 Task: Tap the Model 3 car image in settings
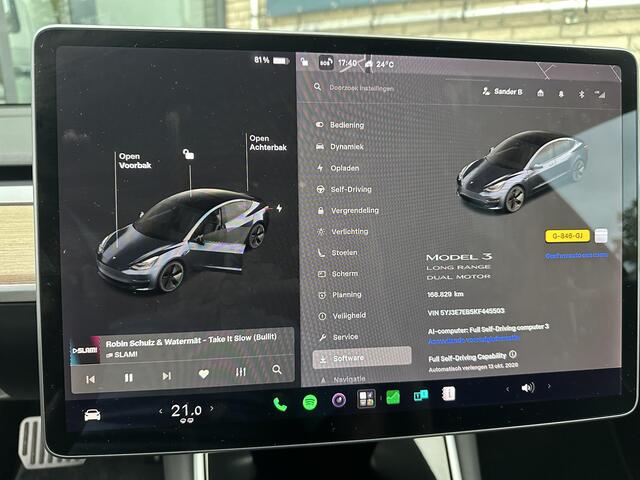[x=522, y=171]
